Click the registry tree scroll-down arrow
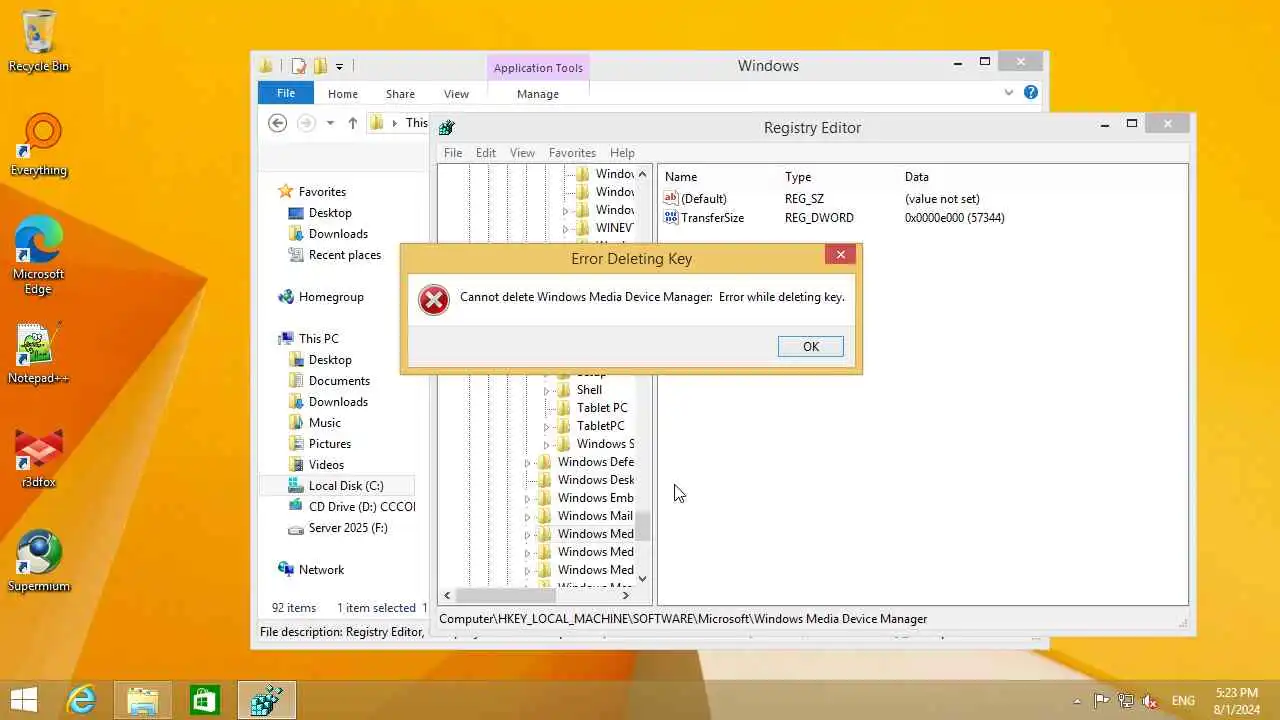1280x720 pixels. 642,578
